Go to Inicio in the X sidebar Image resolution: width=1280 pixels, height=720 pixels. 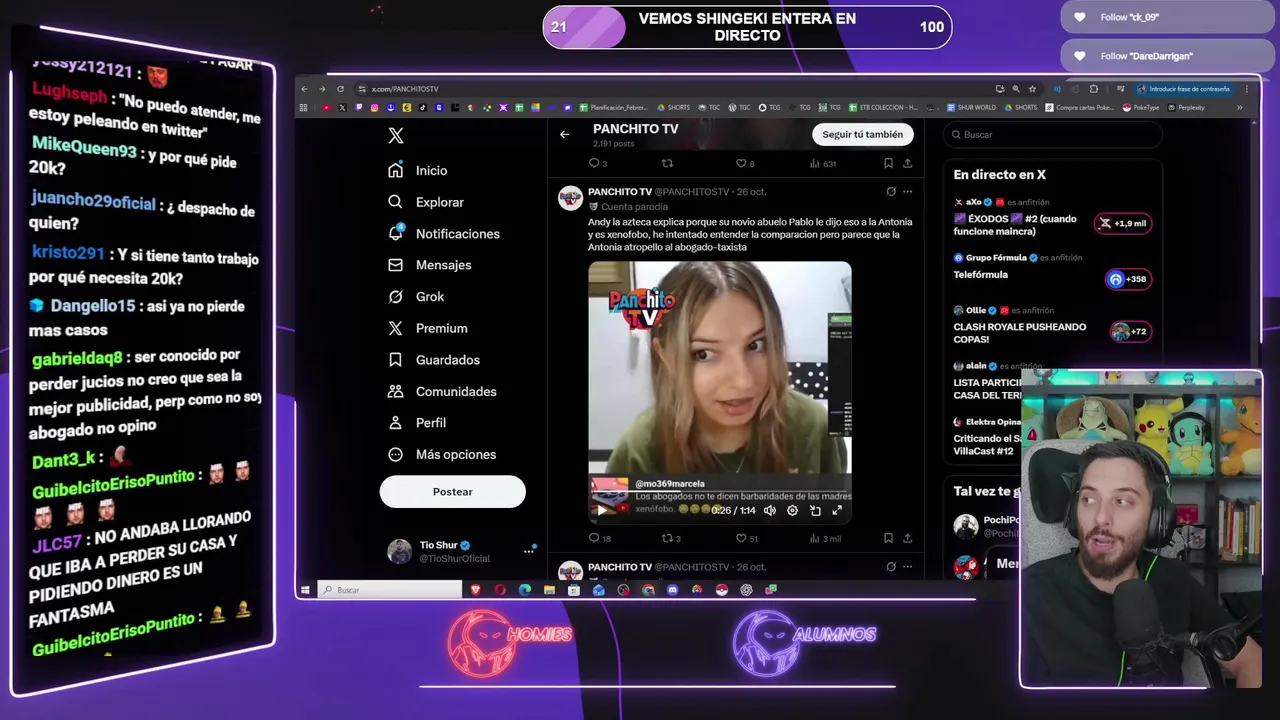(417, 171)
